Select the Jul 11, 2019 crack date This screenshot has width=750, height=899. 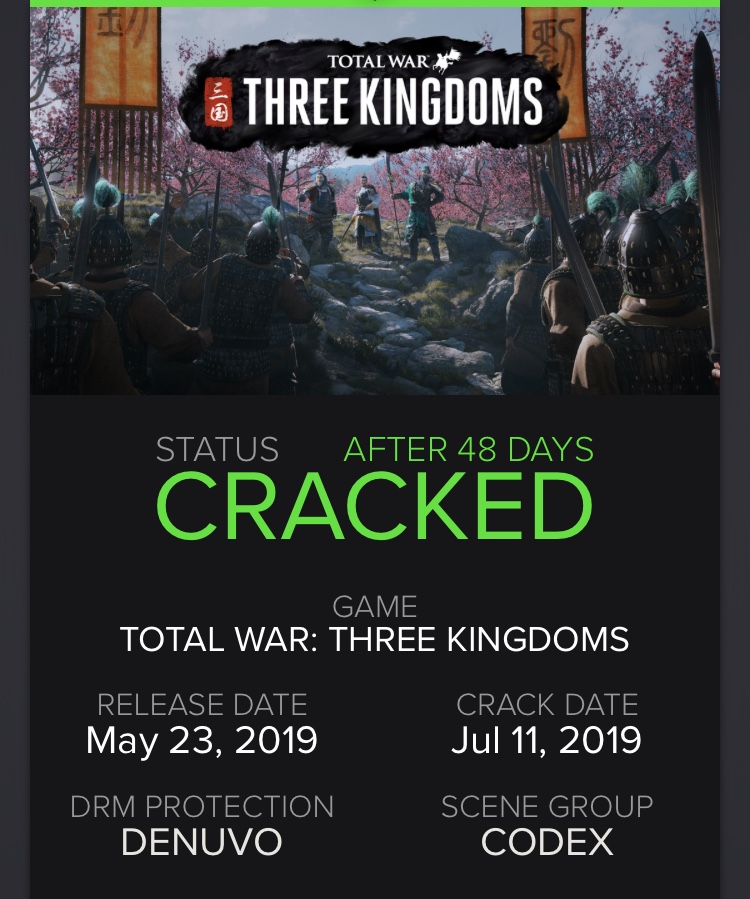tap(547, 740)
